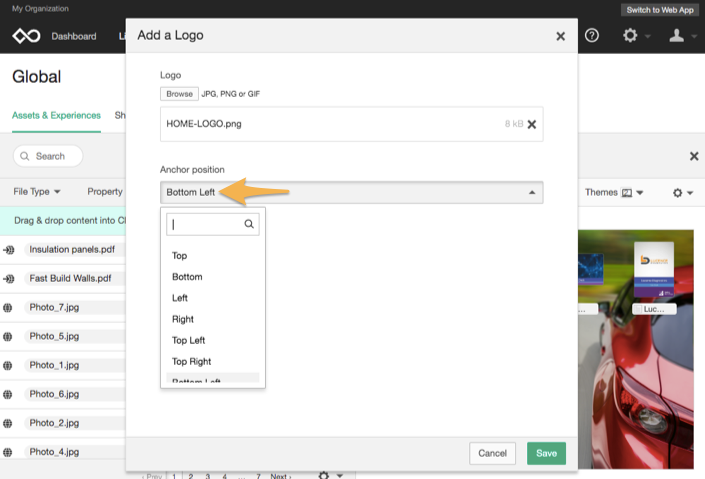Click the Search field in Global

[48, 156]
